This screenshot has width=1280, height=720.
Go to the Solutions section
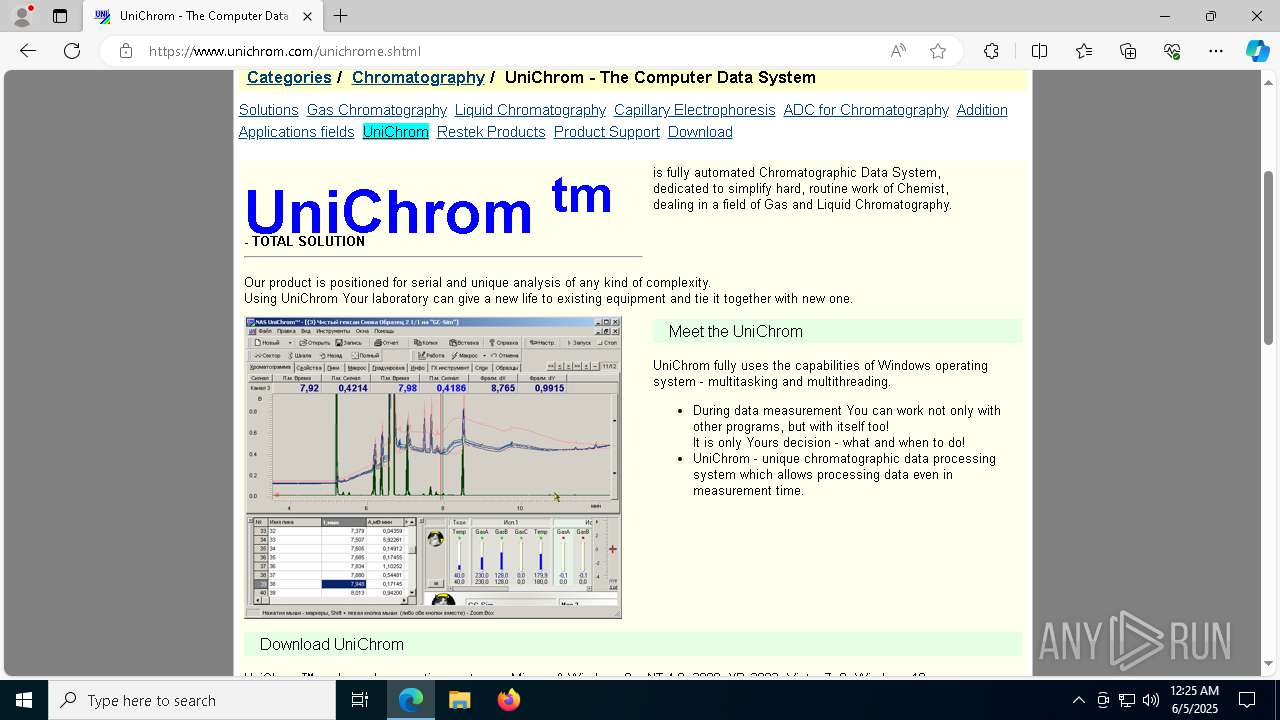click(268, 110)
